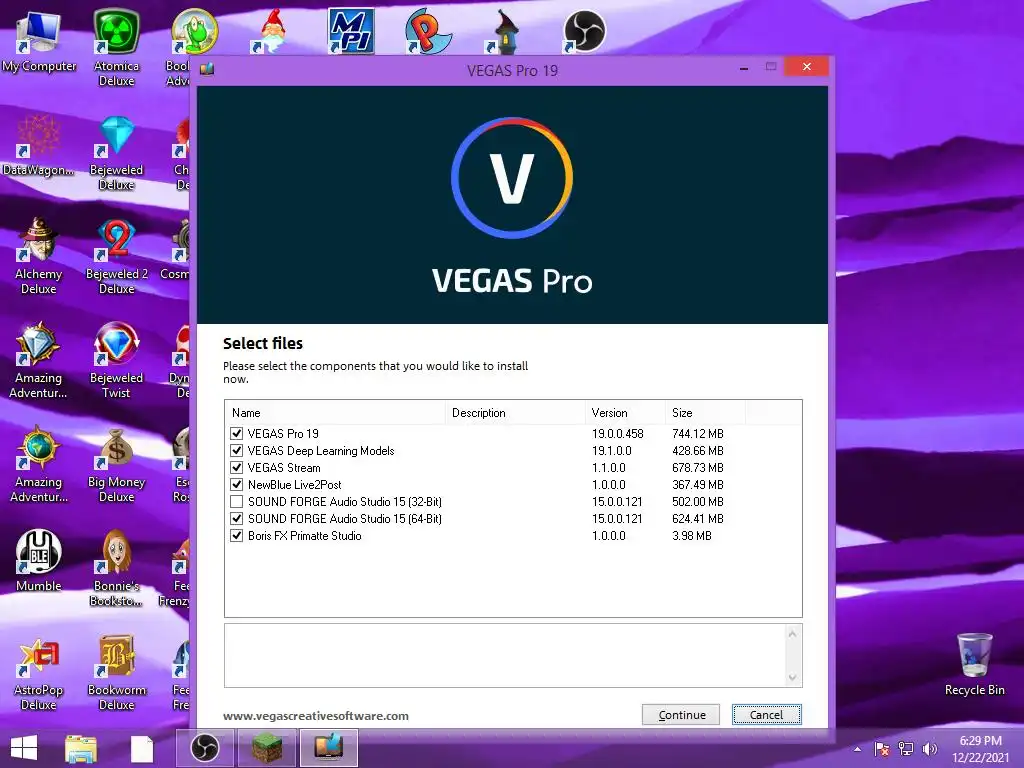Viewport: 1024px width, 768px height.
Task: Cancel the VEGAS Pro installation
Action: point(767,715)
